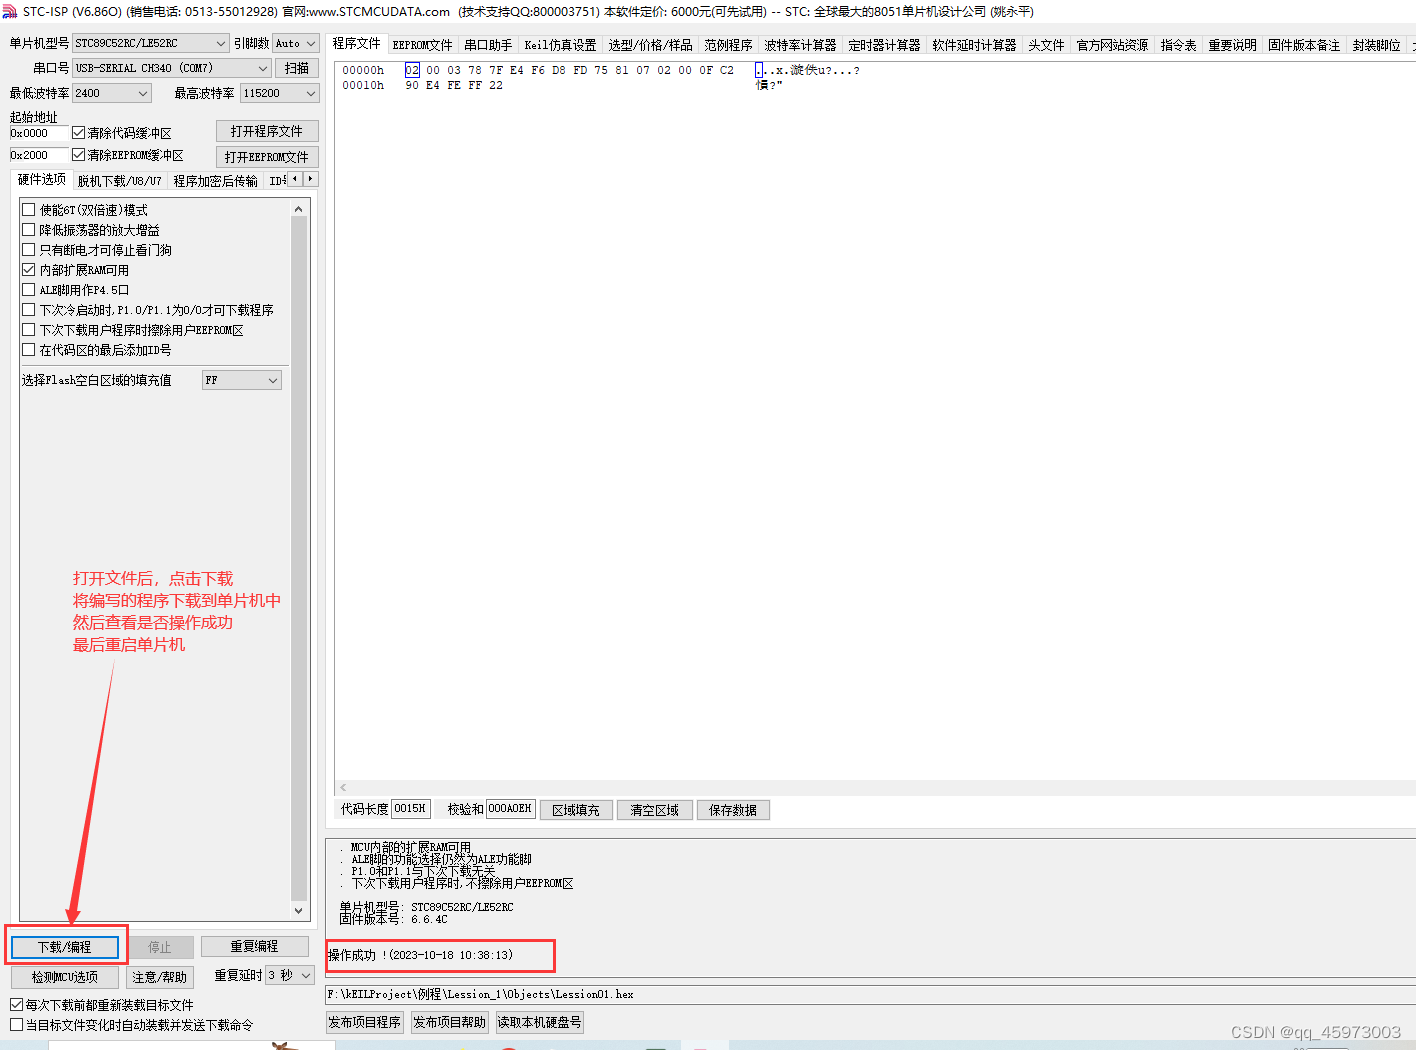Click 清空区域 button

click(x=654, y=810)
